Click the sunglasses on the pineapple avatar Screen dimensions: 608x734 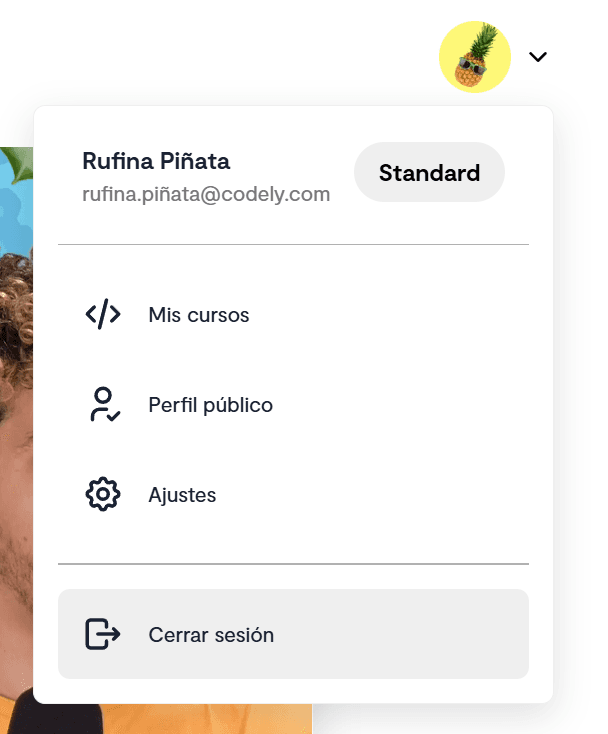pyautogui.click(x=469, y=66)
